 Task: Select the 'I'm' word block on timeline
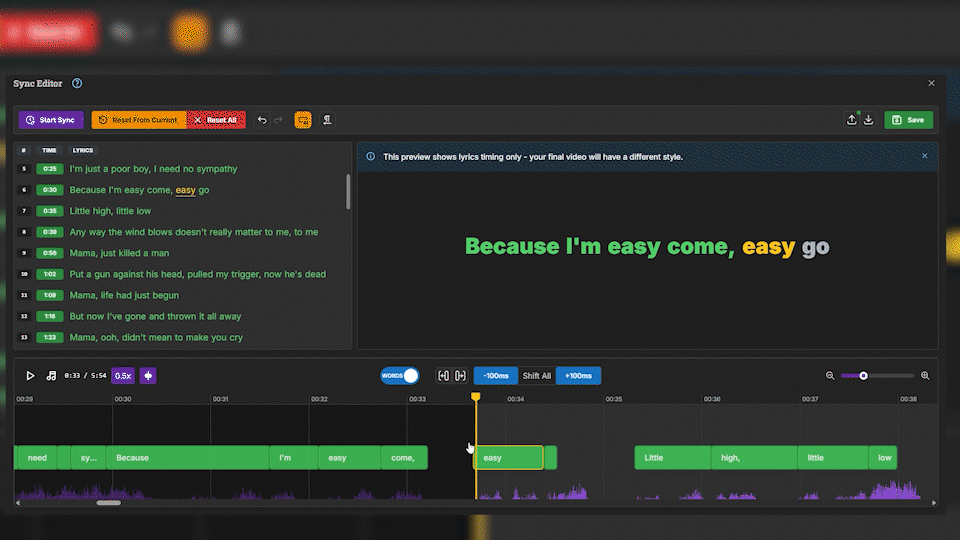pos(294,457)
